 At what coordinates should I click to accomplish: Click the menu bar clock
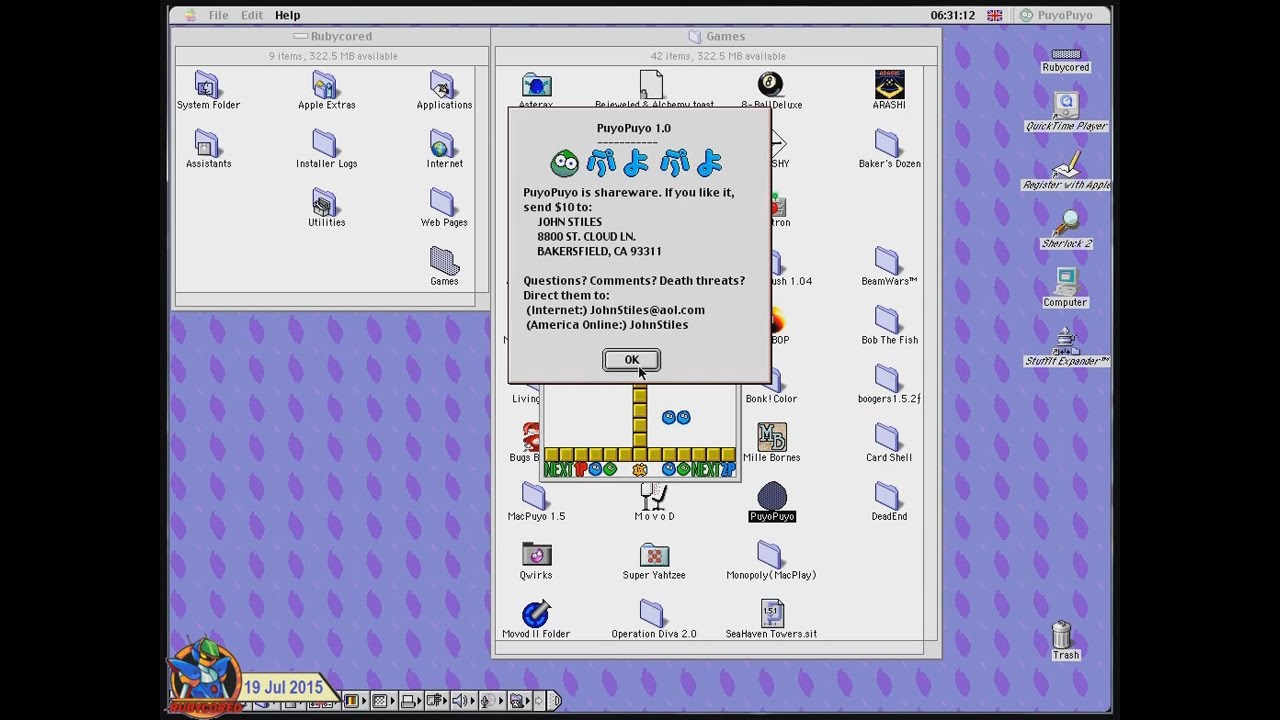[952, 15]
